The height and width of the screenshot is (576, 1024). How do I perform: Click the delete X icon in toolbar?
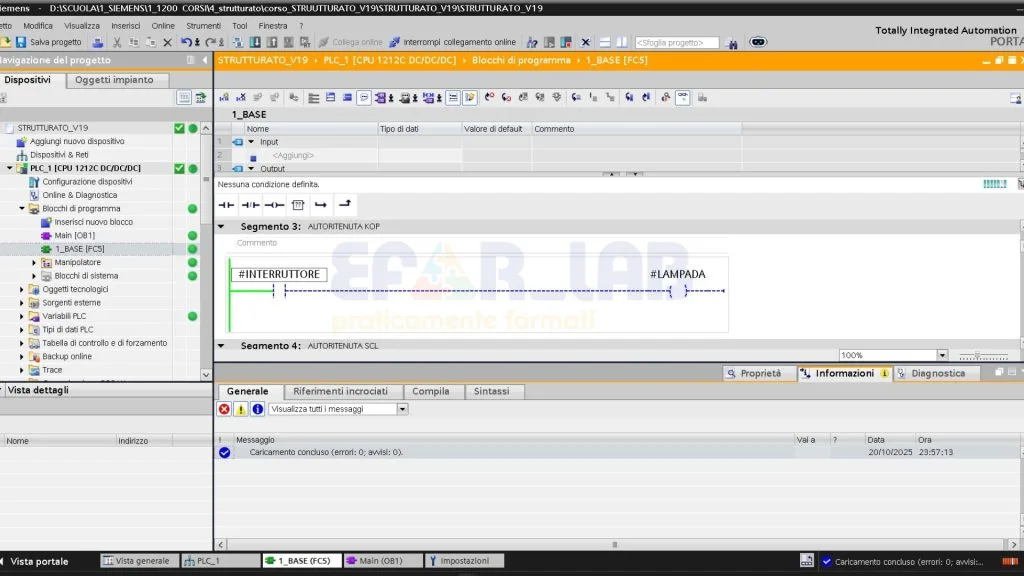pyautogui.click(x=167, y=42)
